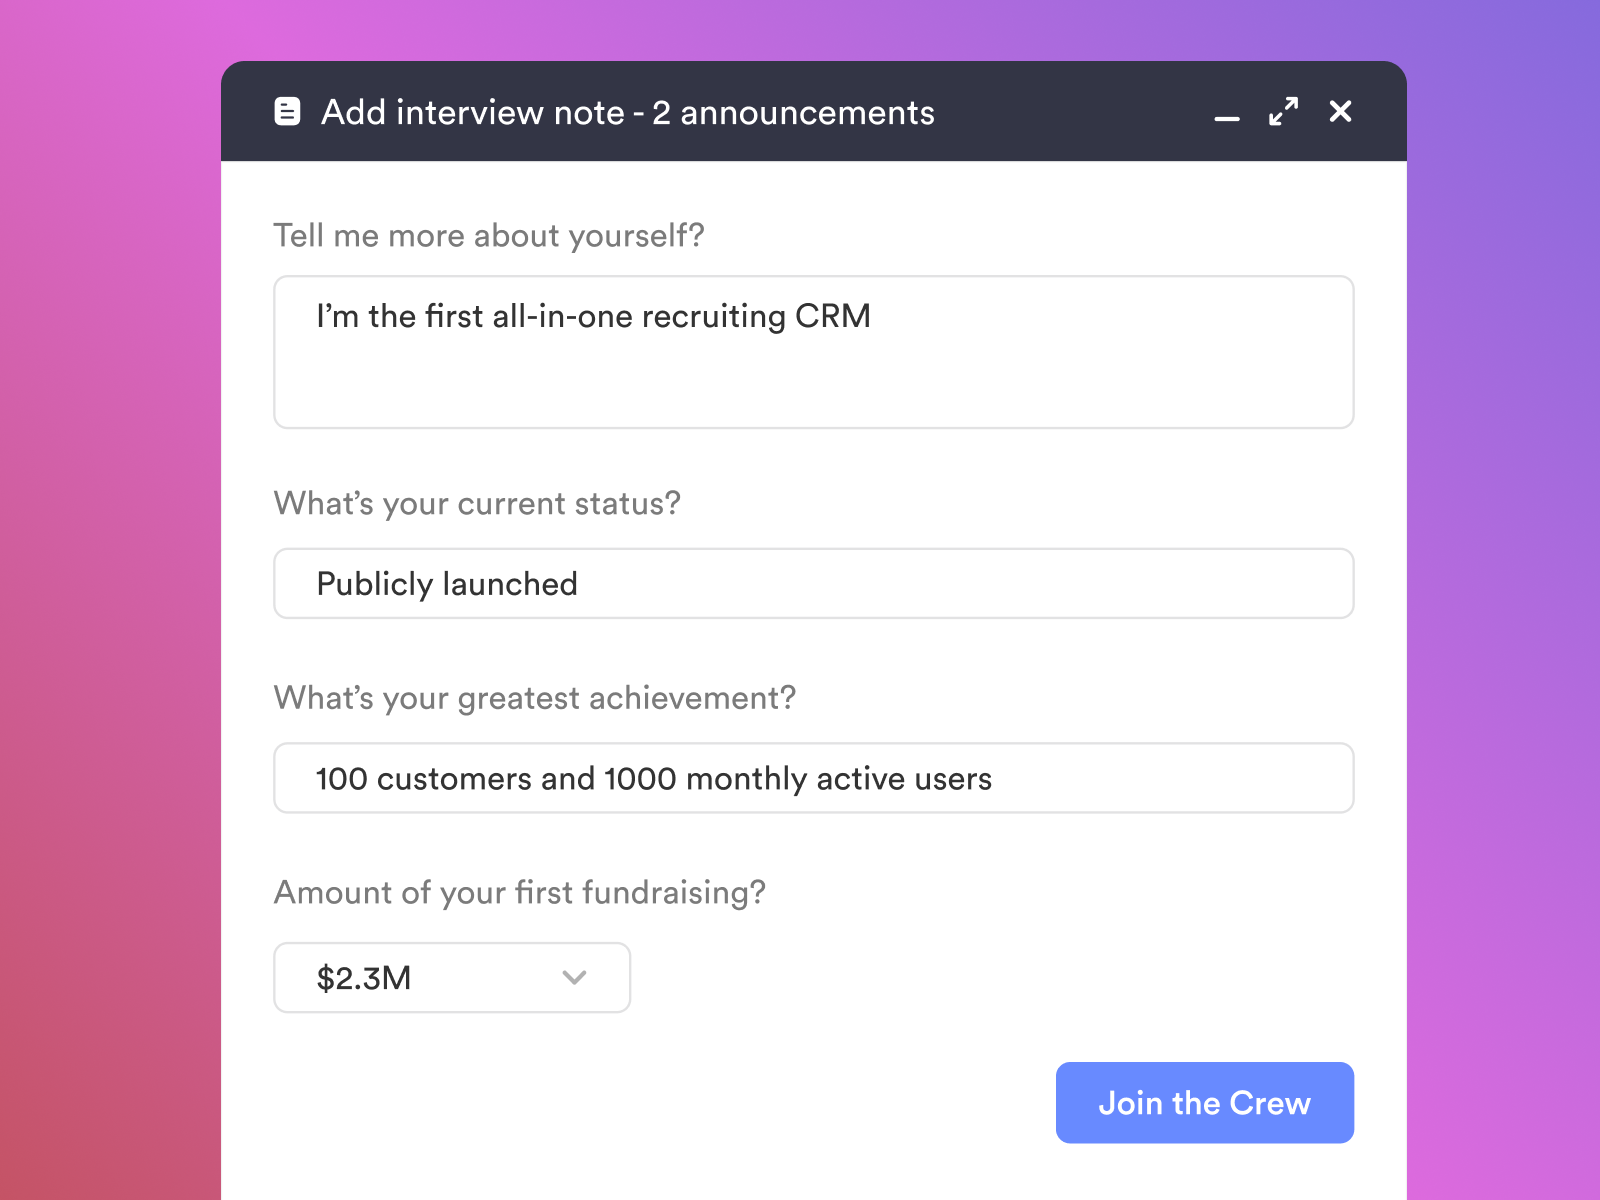The image size is (1600, 1200).
Task: Place cursor in 'Publicly launched' text
Action: [447, 584]
